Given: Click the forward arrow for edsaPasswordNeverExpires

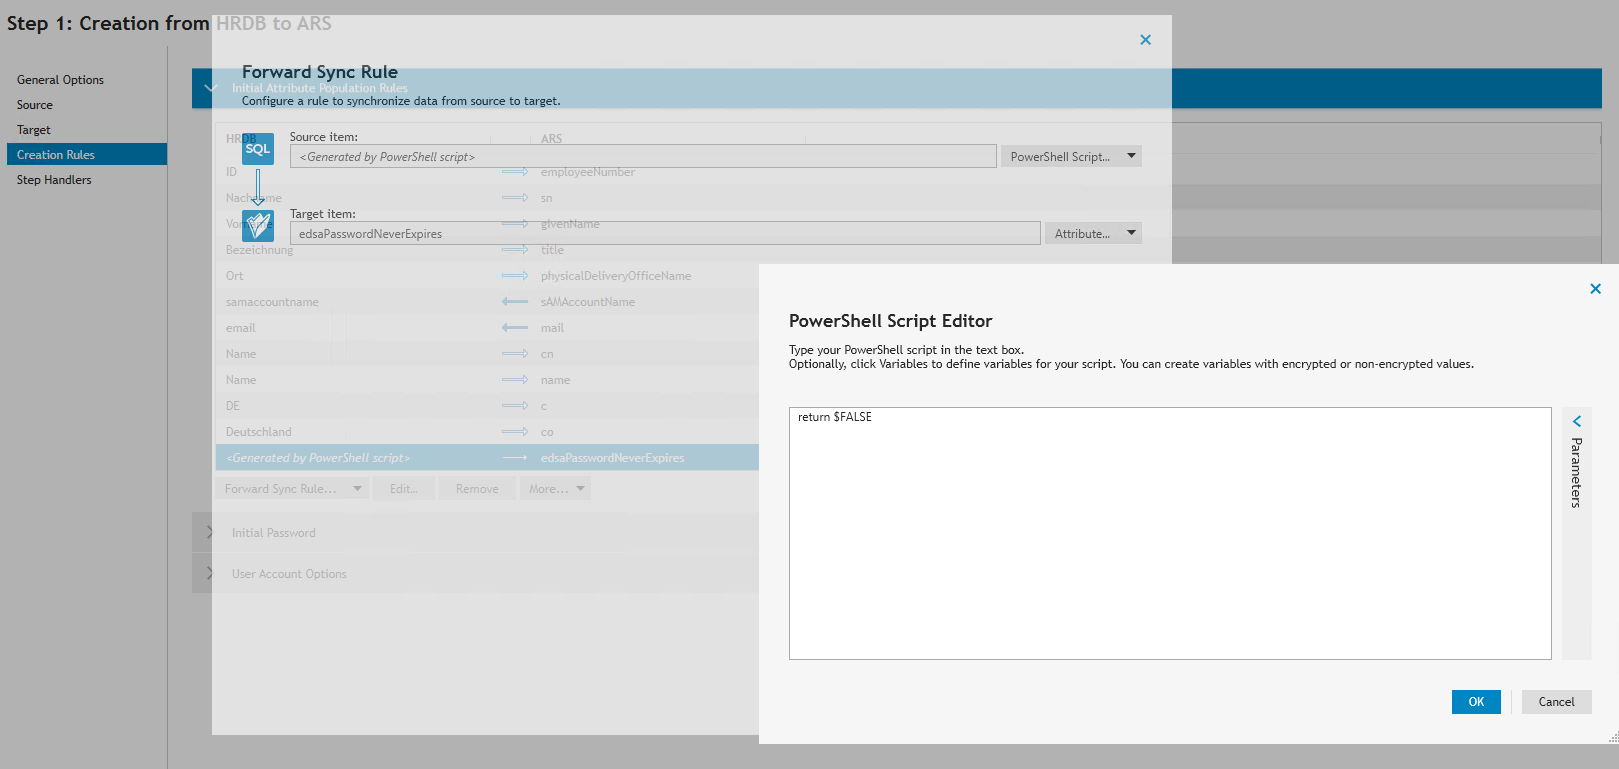Looking at the screenshot, I should (x=515, y=458).
